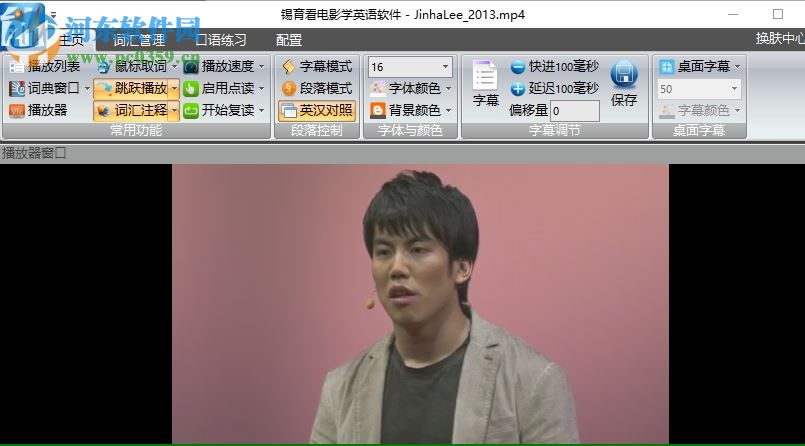Image resolution: width=805 pixels, height=446 pixels.
Task: Click the 开始复读 start repeat icon
Action: point(191,110)
